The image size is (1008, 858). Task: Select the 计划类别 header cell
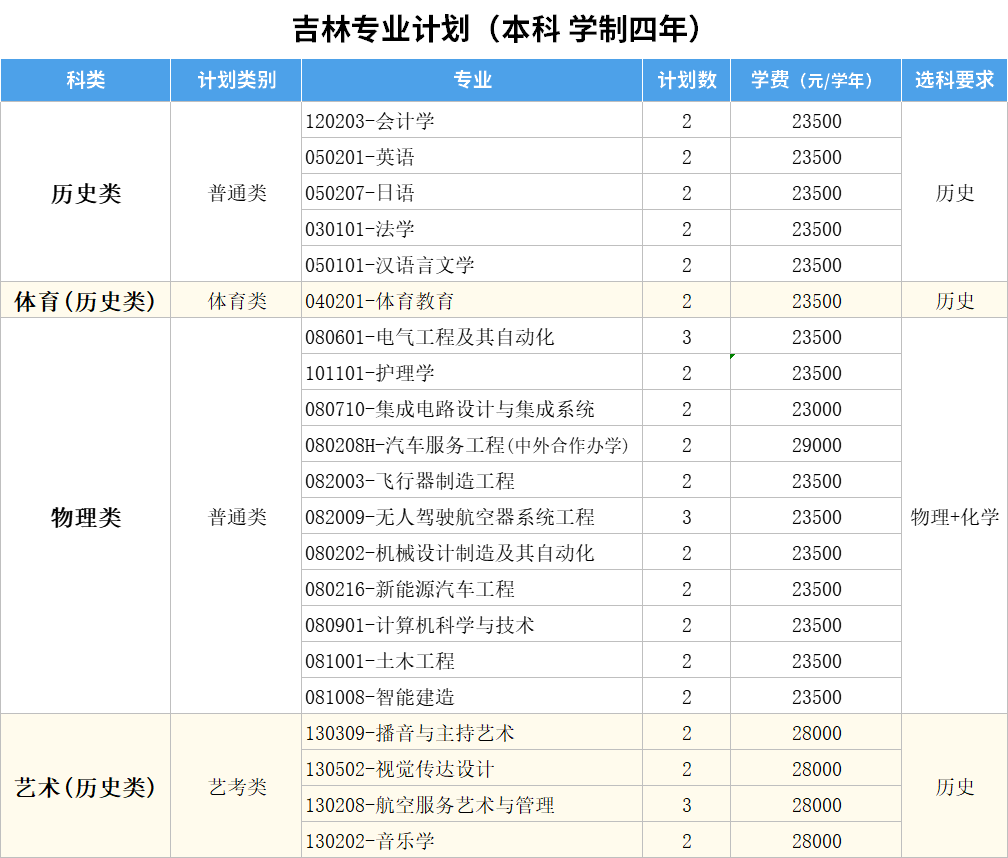click(236, 81)
